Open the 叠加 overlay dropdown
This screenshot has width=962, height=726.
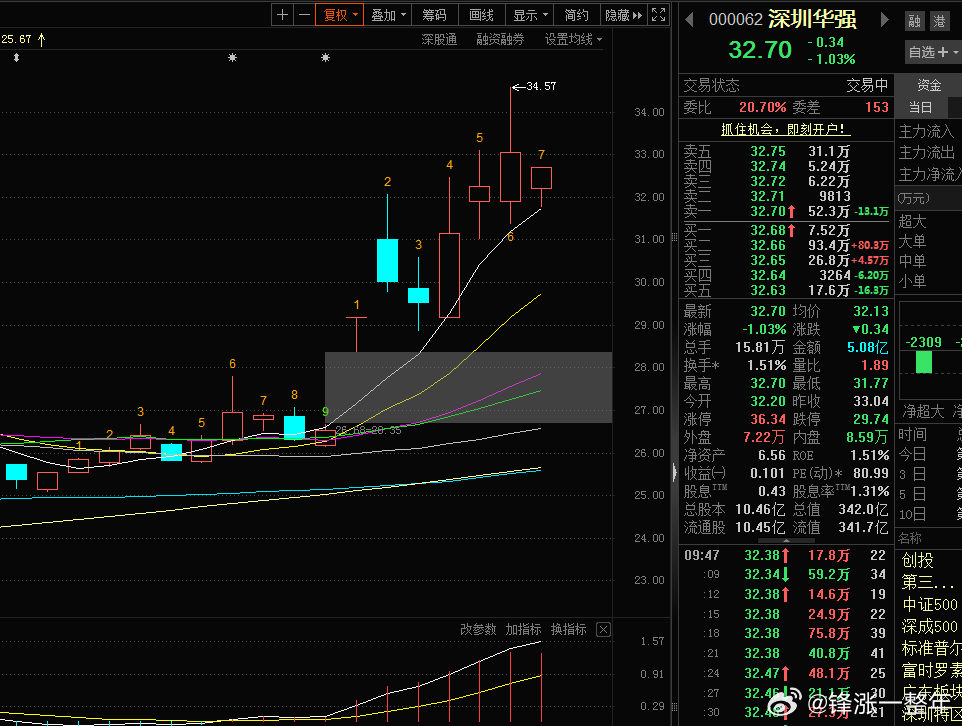pyautogui.click(x=388, y=15)
